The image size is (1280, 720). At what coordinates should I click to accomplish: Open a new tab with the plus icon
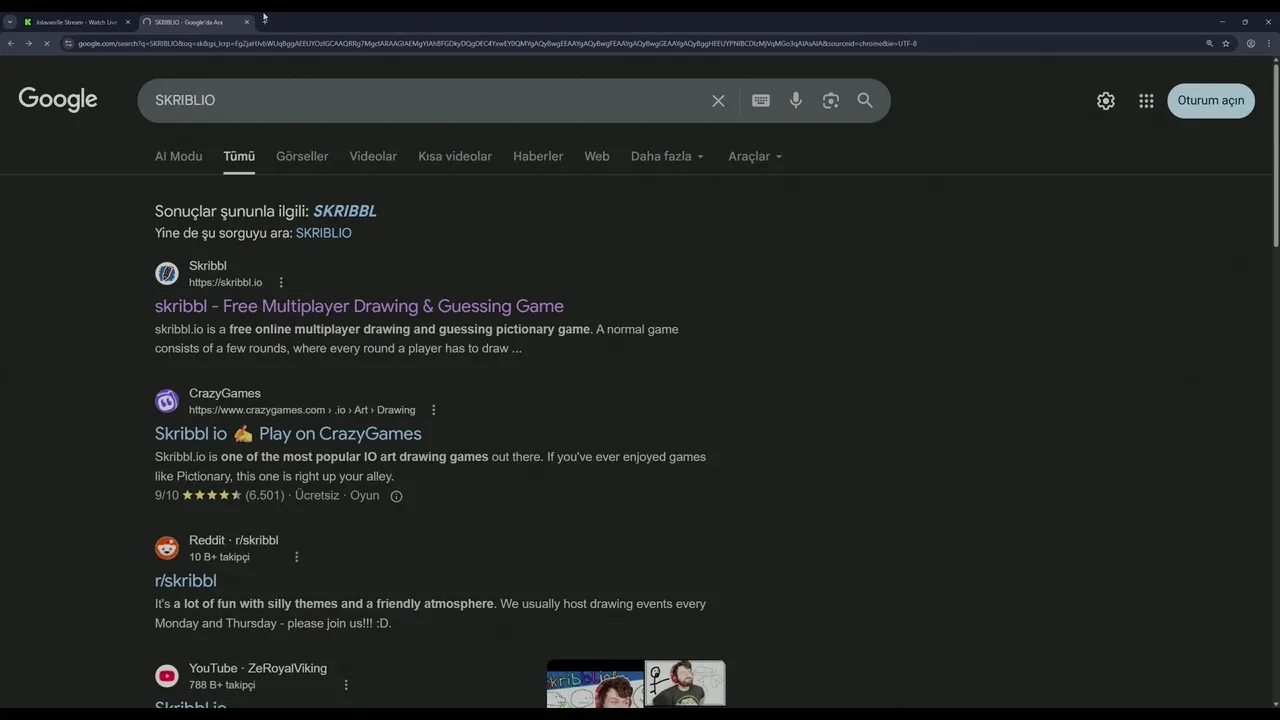click(265, 21)
